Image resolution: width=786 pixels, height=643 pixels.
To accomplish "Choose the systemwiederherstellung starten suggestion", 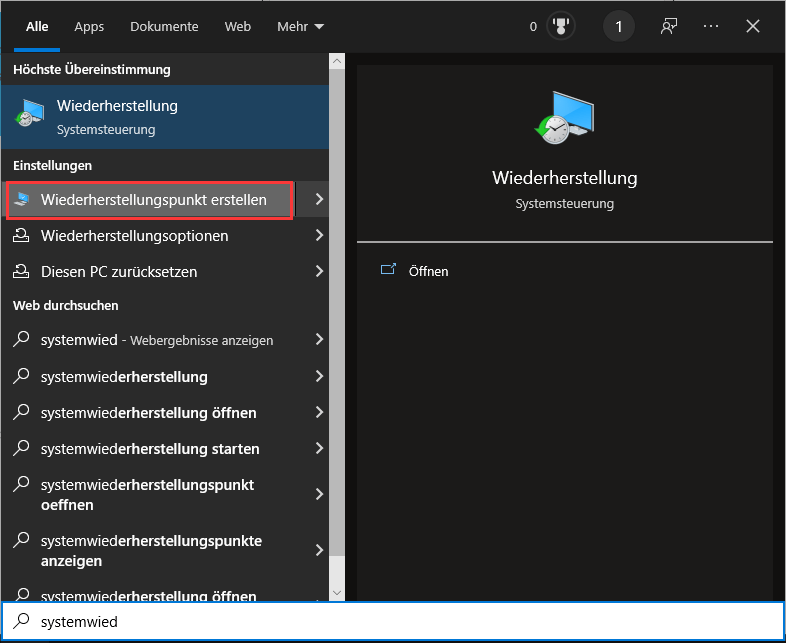I will [150, 449].
